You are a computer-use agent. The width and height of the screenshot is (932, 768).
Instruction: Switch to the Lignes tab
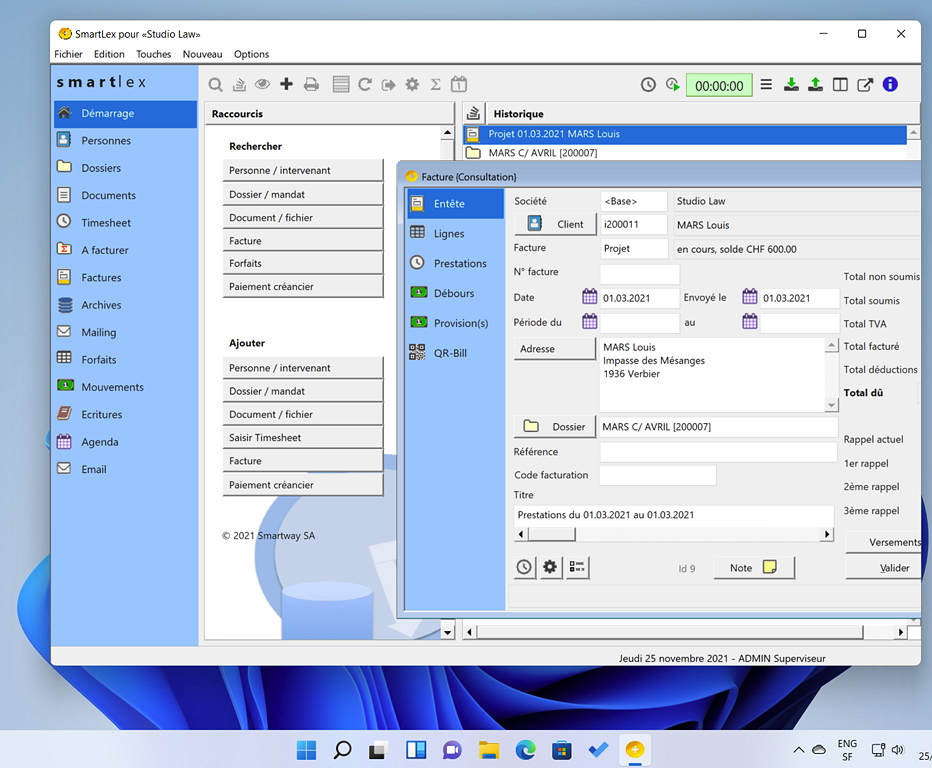449,233
